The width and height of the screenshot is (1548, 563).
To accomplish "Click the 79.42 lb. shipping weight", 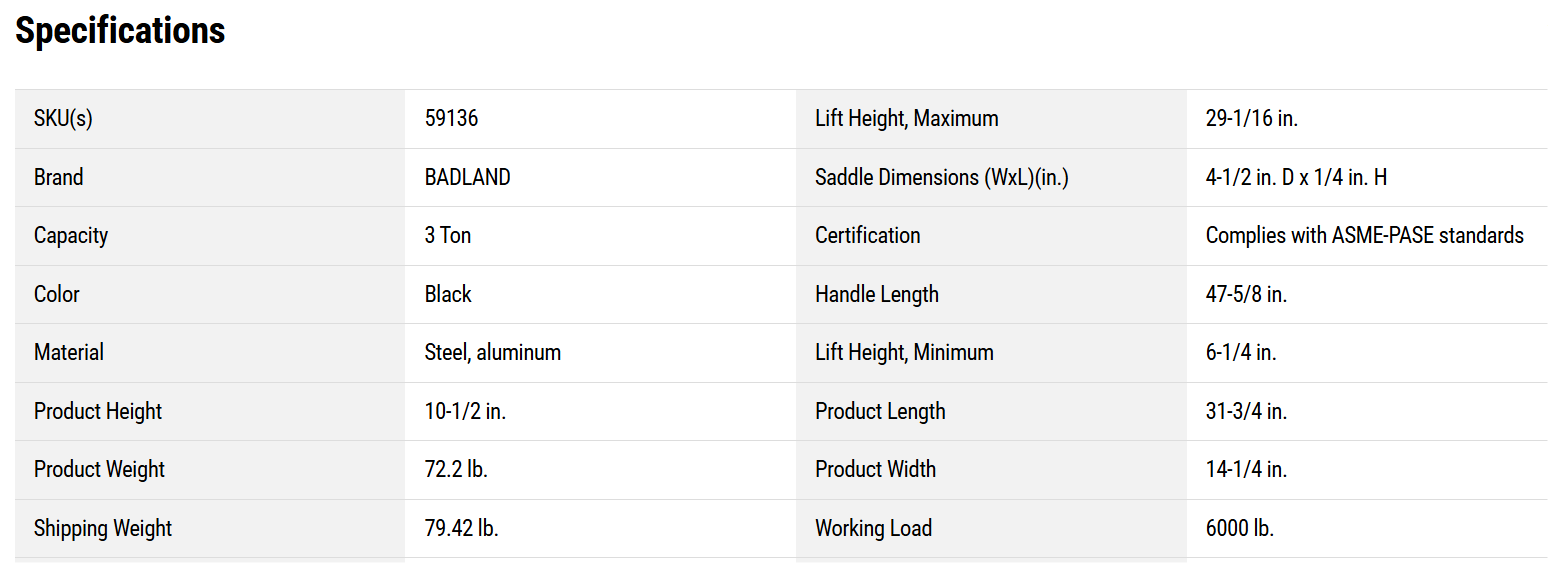I will click(x=461, y=528).
